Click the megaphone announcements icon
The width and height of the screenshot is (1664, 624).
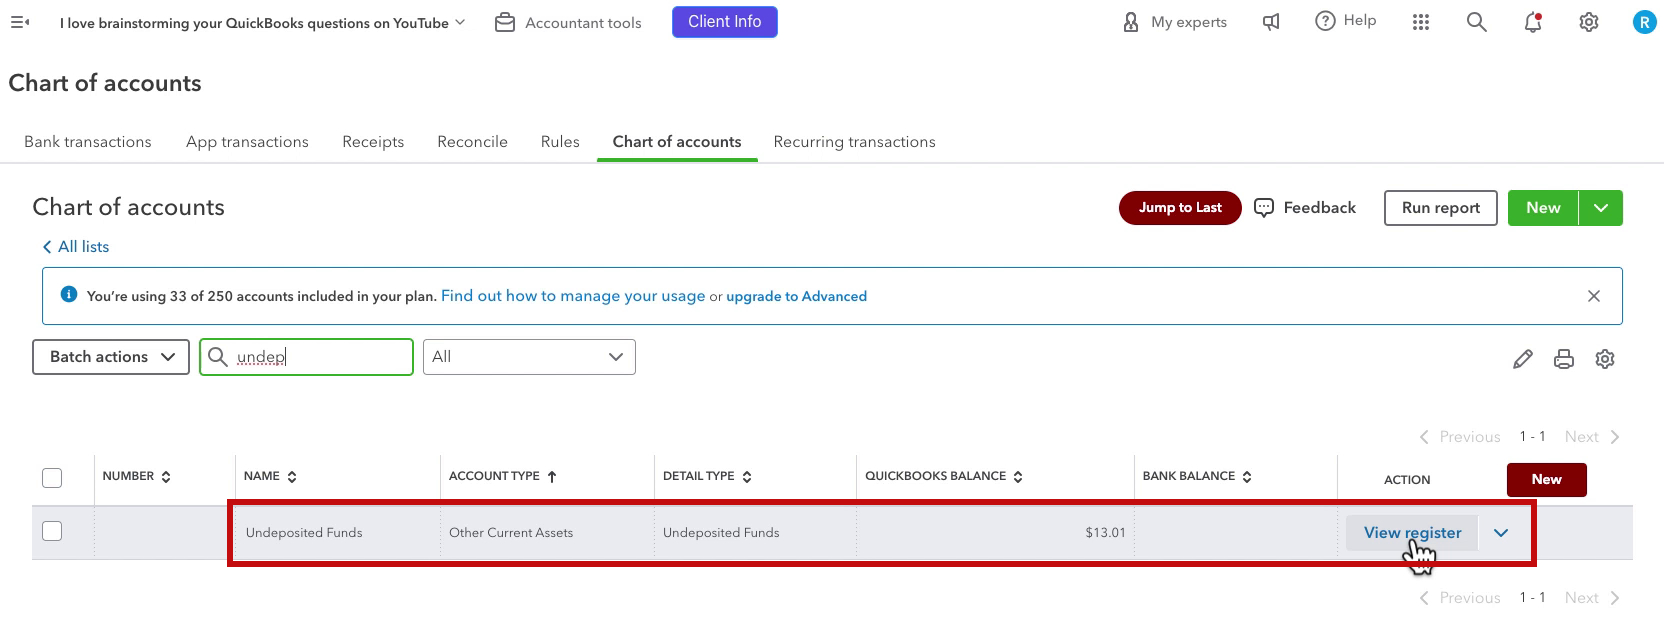(x=1271, y=22)
